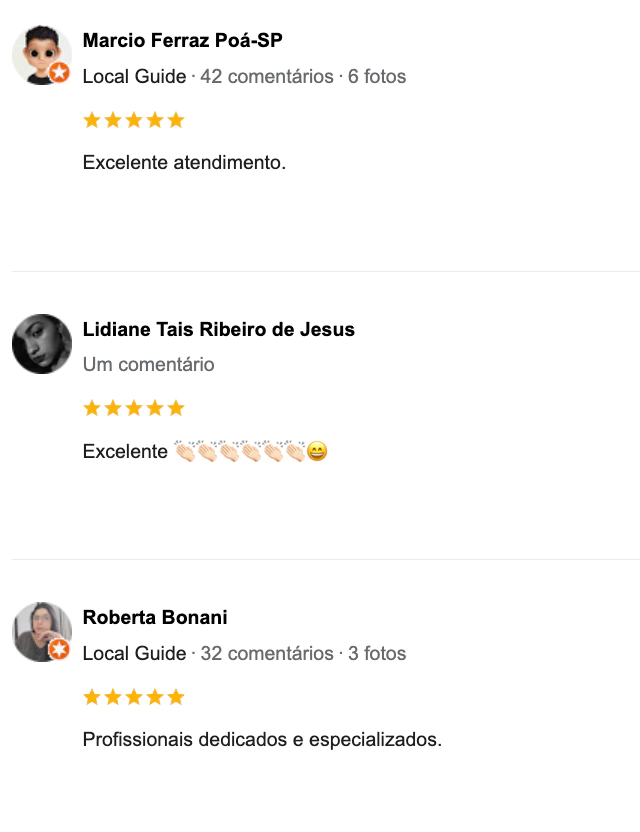The width and height of the screenshot is (640, 832).
Task: Click Lidiane's five-star rating
Action: (134, 409)
